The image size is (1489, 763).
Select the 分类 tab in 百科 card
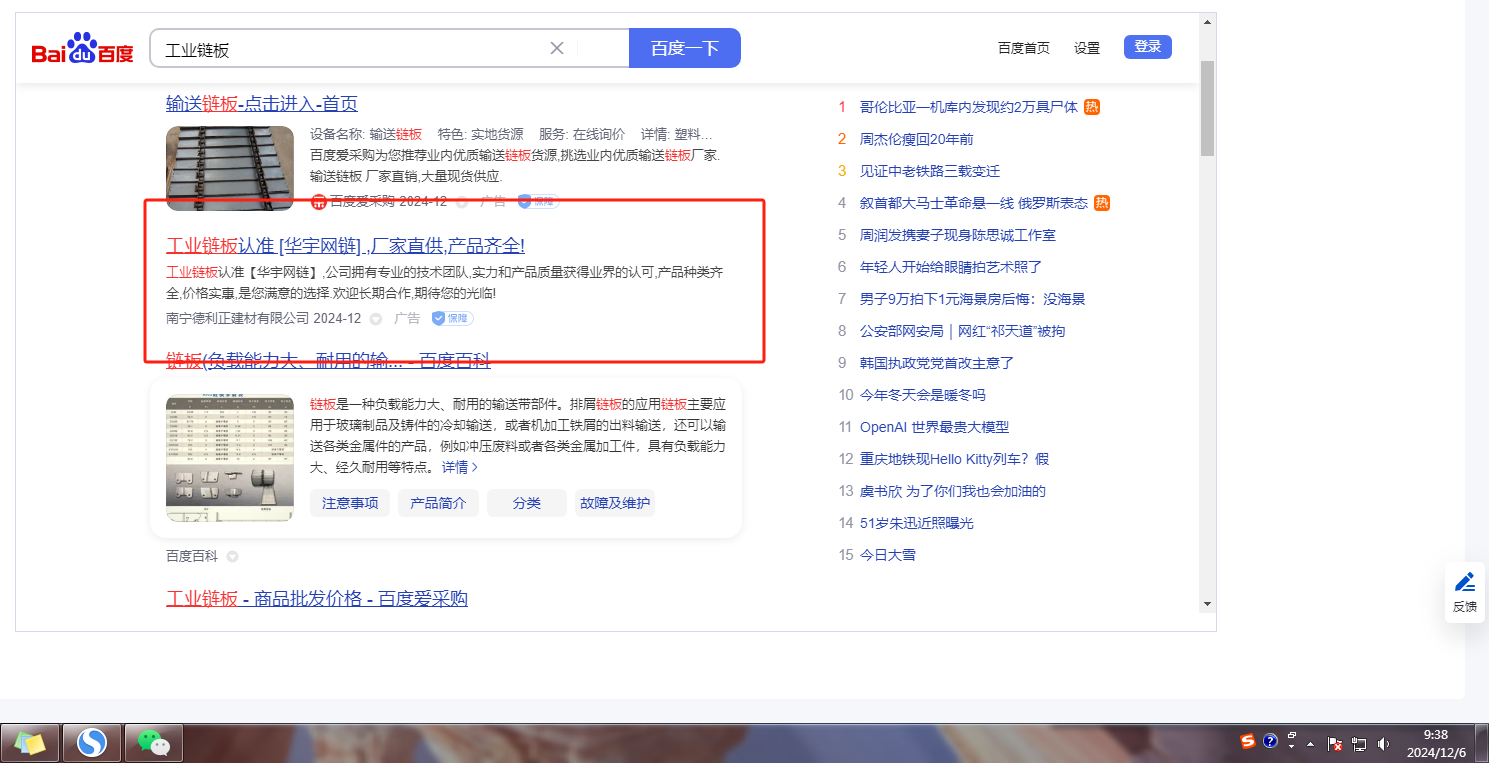(x=527, y=503)
